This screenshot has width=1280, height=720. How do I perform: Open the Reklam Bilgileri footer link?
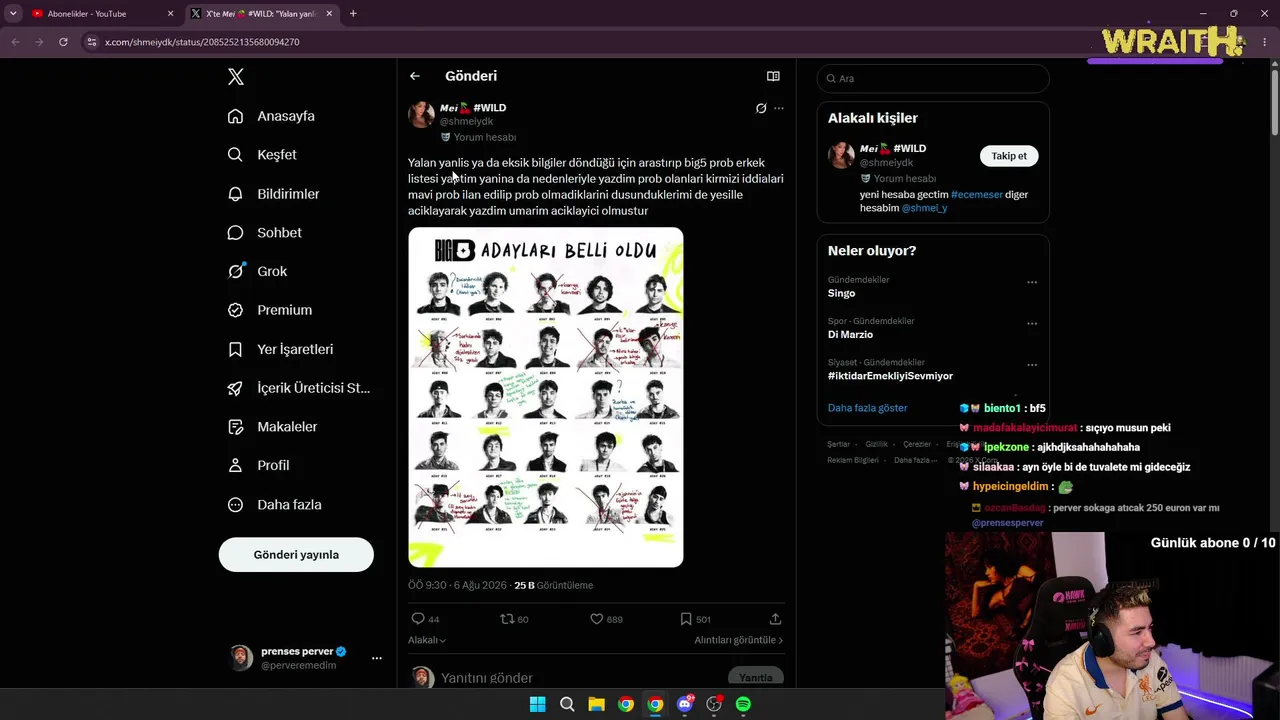pos(852,460)
